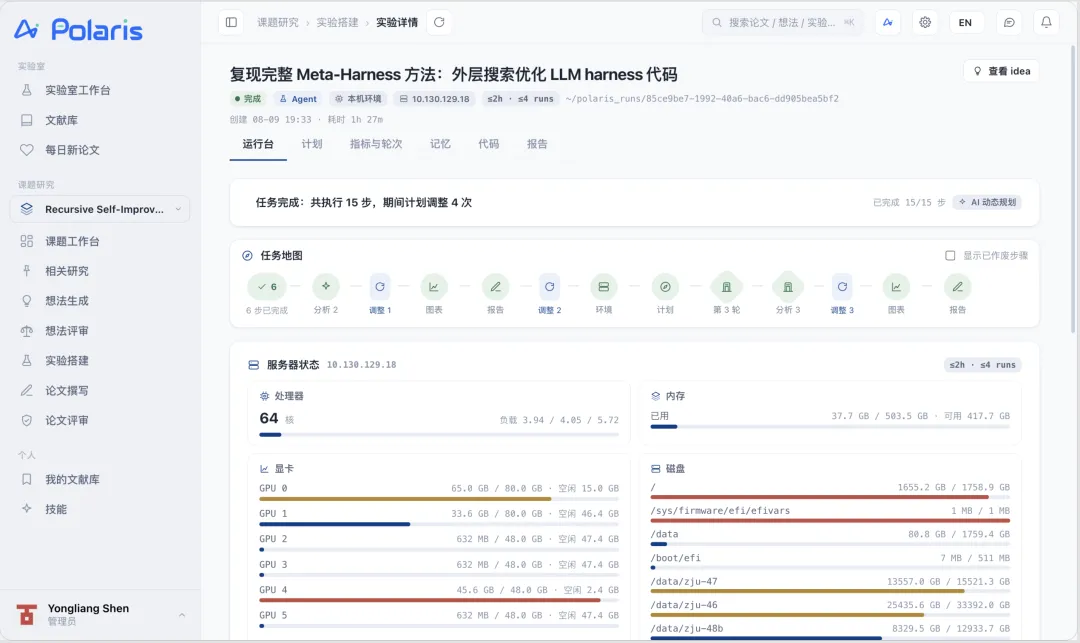Select the 第 3 轮 step node
The image size is (1080, 643).
(x=726, y=287)
